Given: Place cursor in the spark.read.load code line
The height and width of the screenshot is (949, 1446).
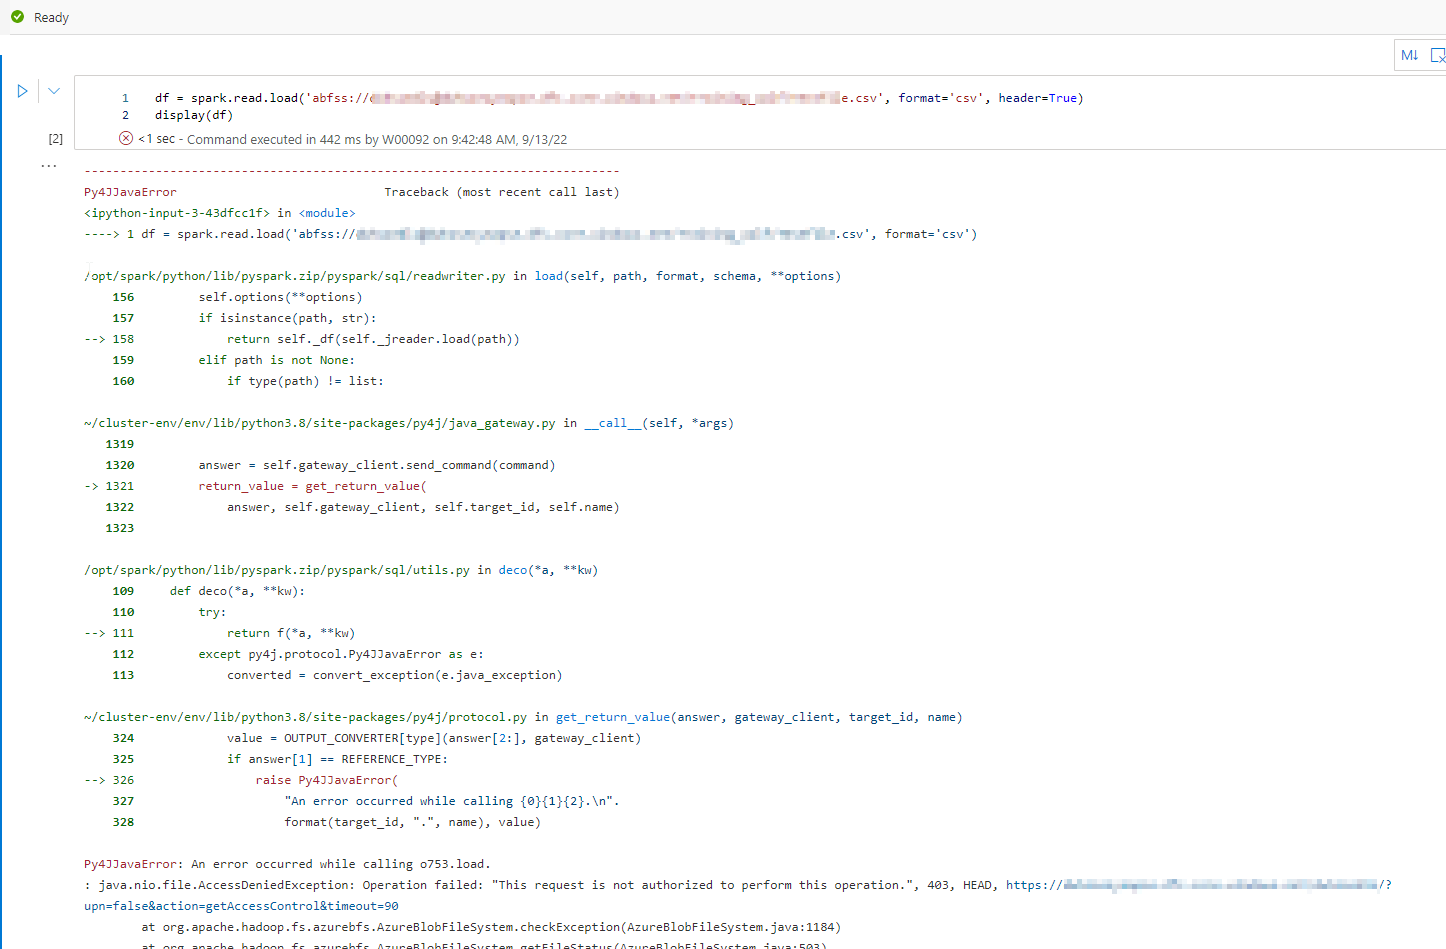Looking at the screenshot, I should [x=400, y=97].
